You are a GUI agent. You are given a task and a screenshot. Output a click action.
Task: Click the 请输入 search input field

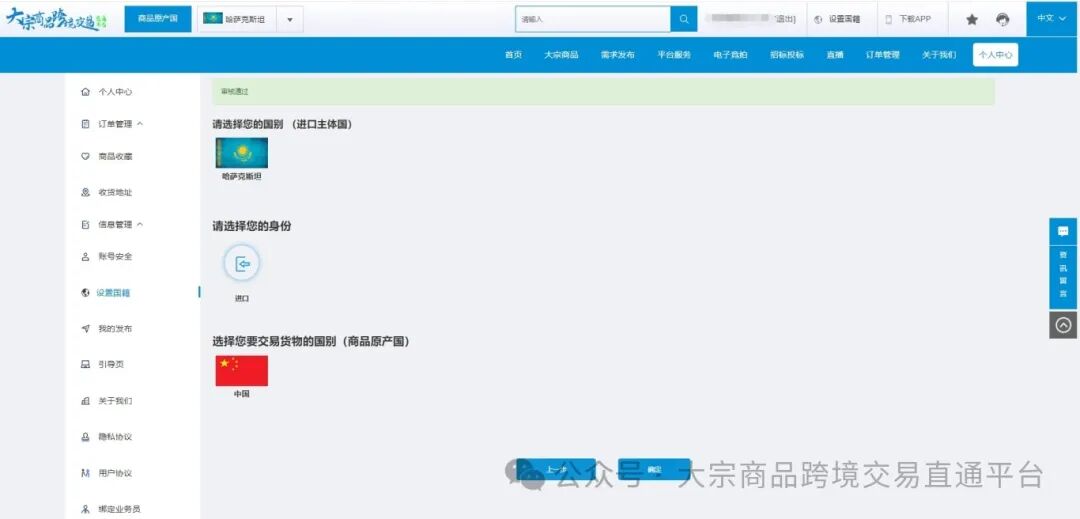593,19
